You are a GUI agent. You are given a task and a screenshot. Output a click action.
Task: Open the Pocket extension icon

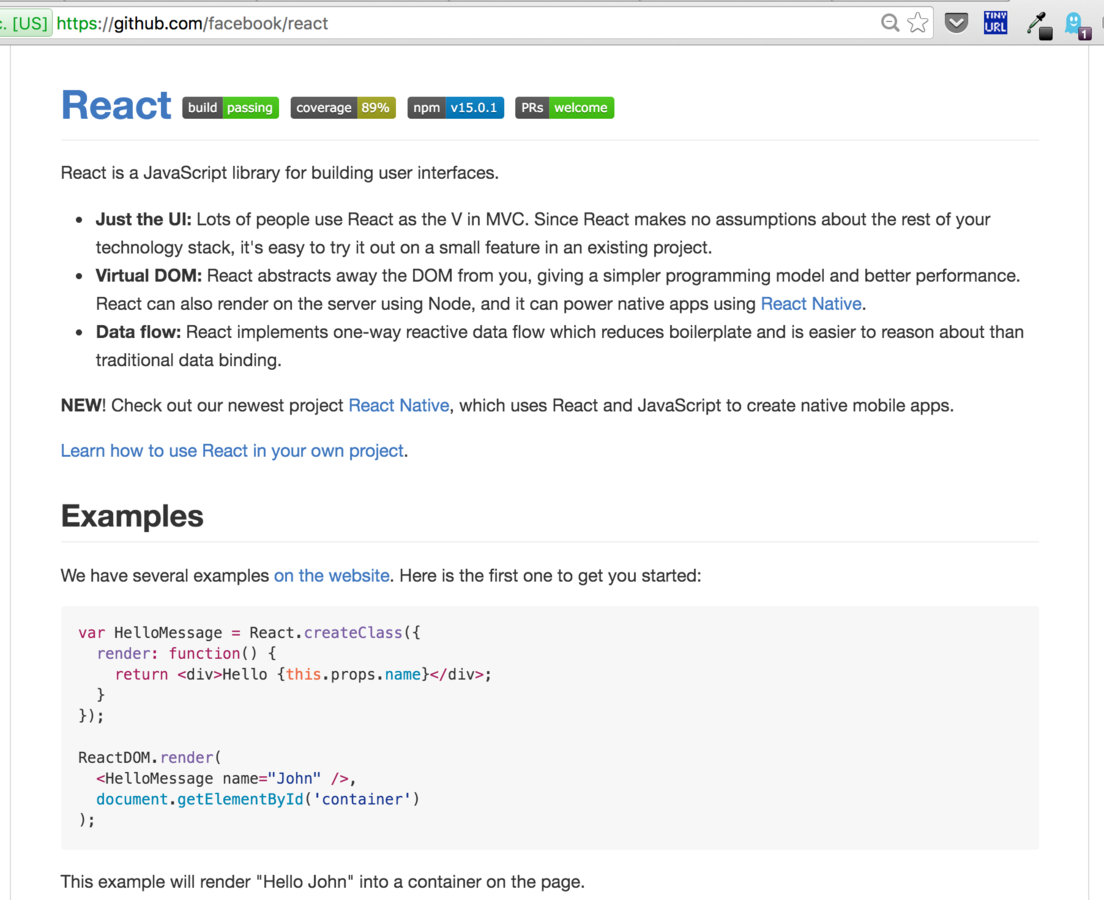(956, 23)
